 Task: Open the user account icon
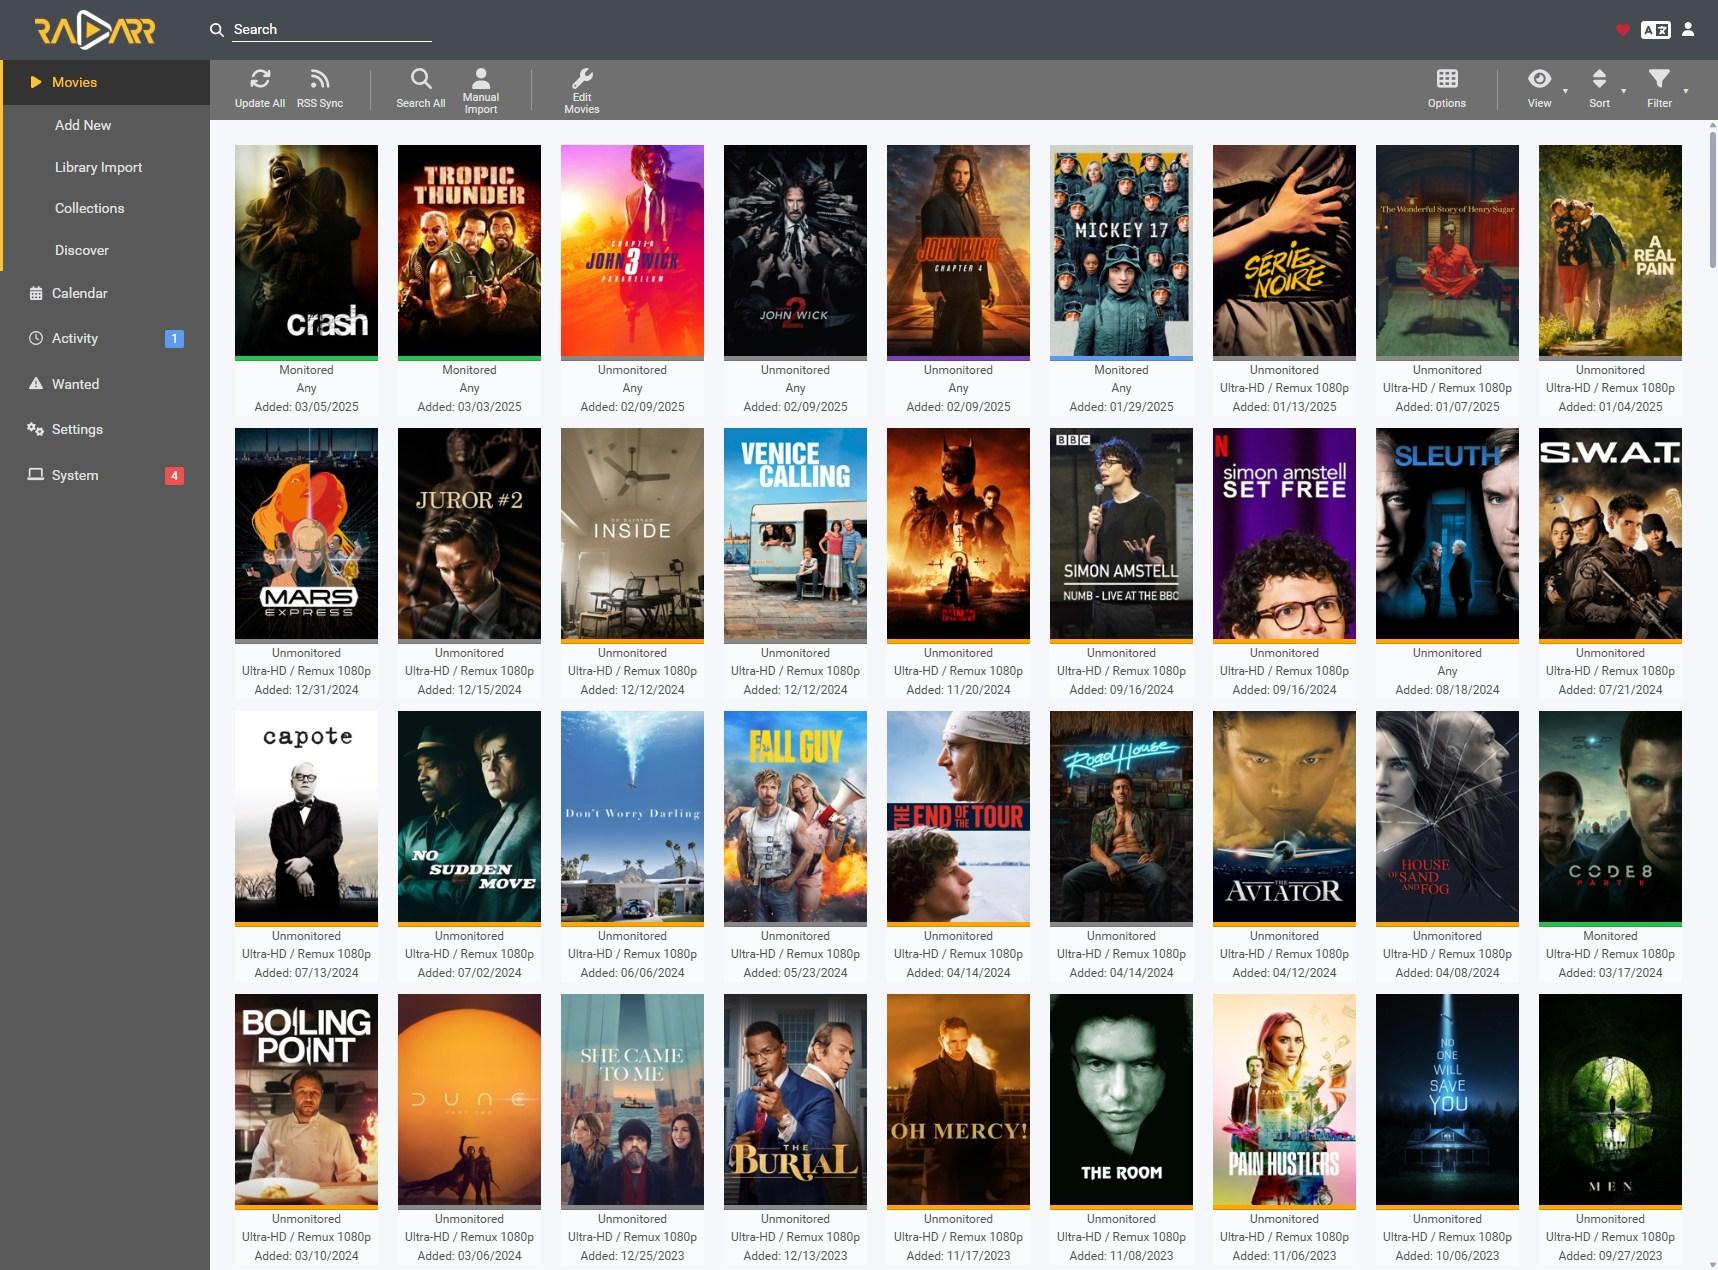pos(1688,30)
